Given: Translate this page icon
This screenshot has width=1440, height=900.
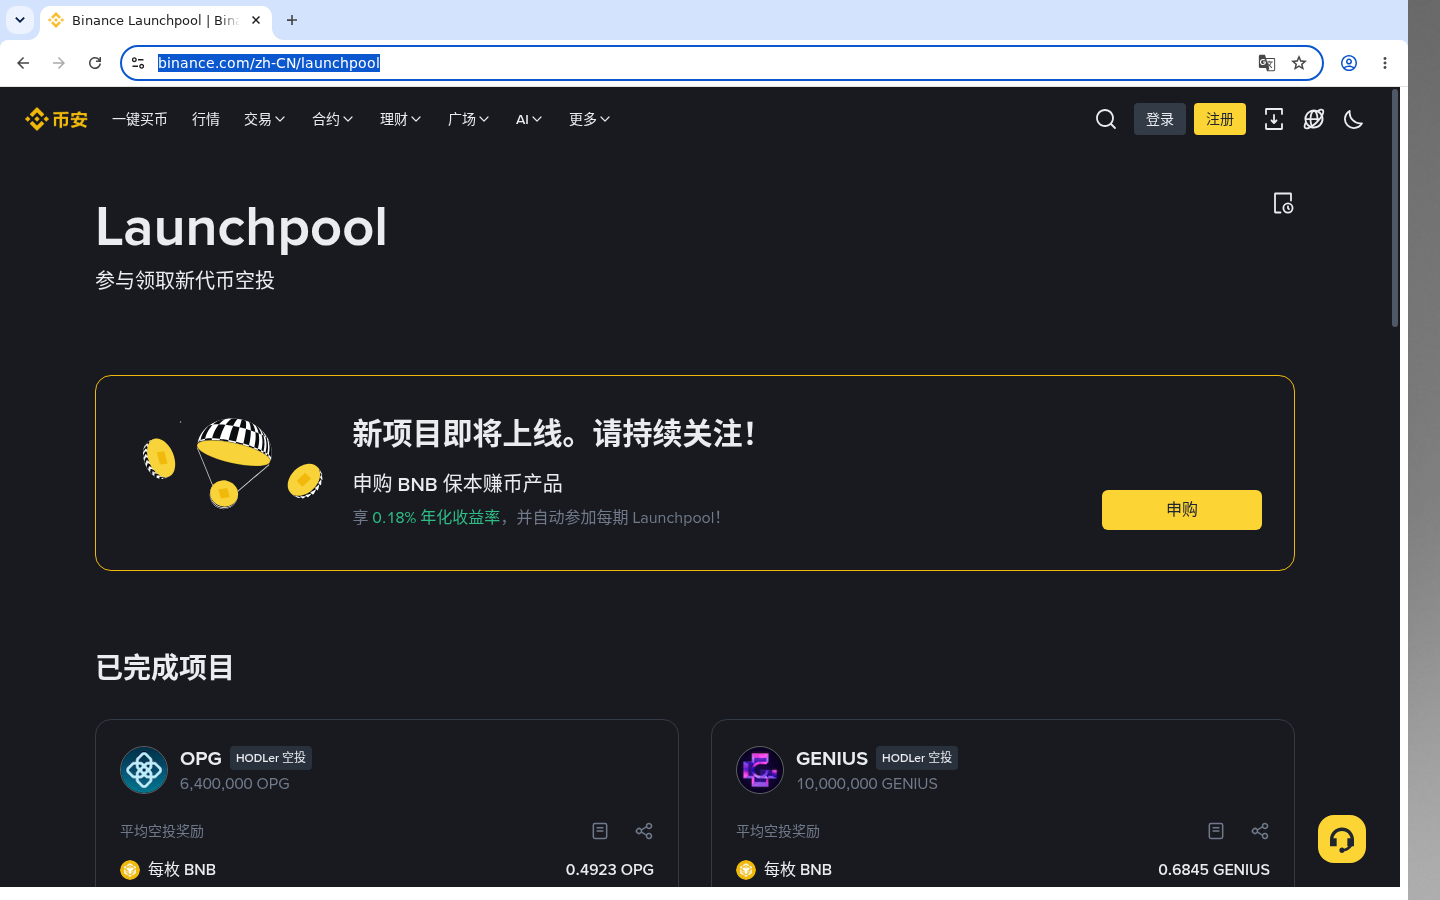Looking at the screenshot, I should coord(1267,63).
